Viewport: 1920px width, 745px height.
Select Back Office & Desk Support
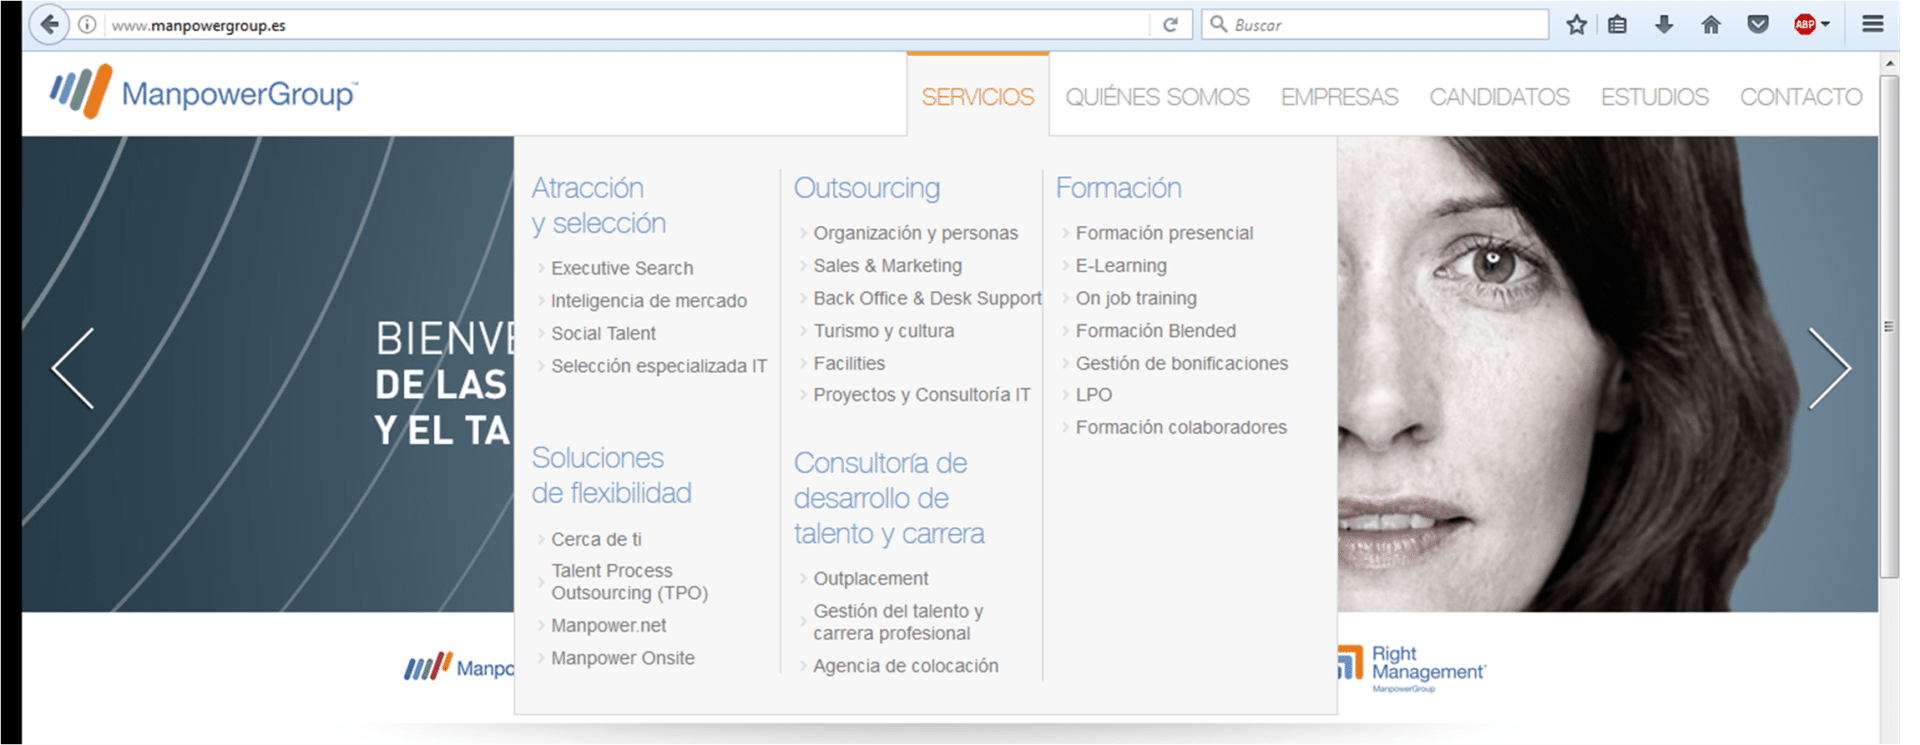tap(927, 298)
